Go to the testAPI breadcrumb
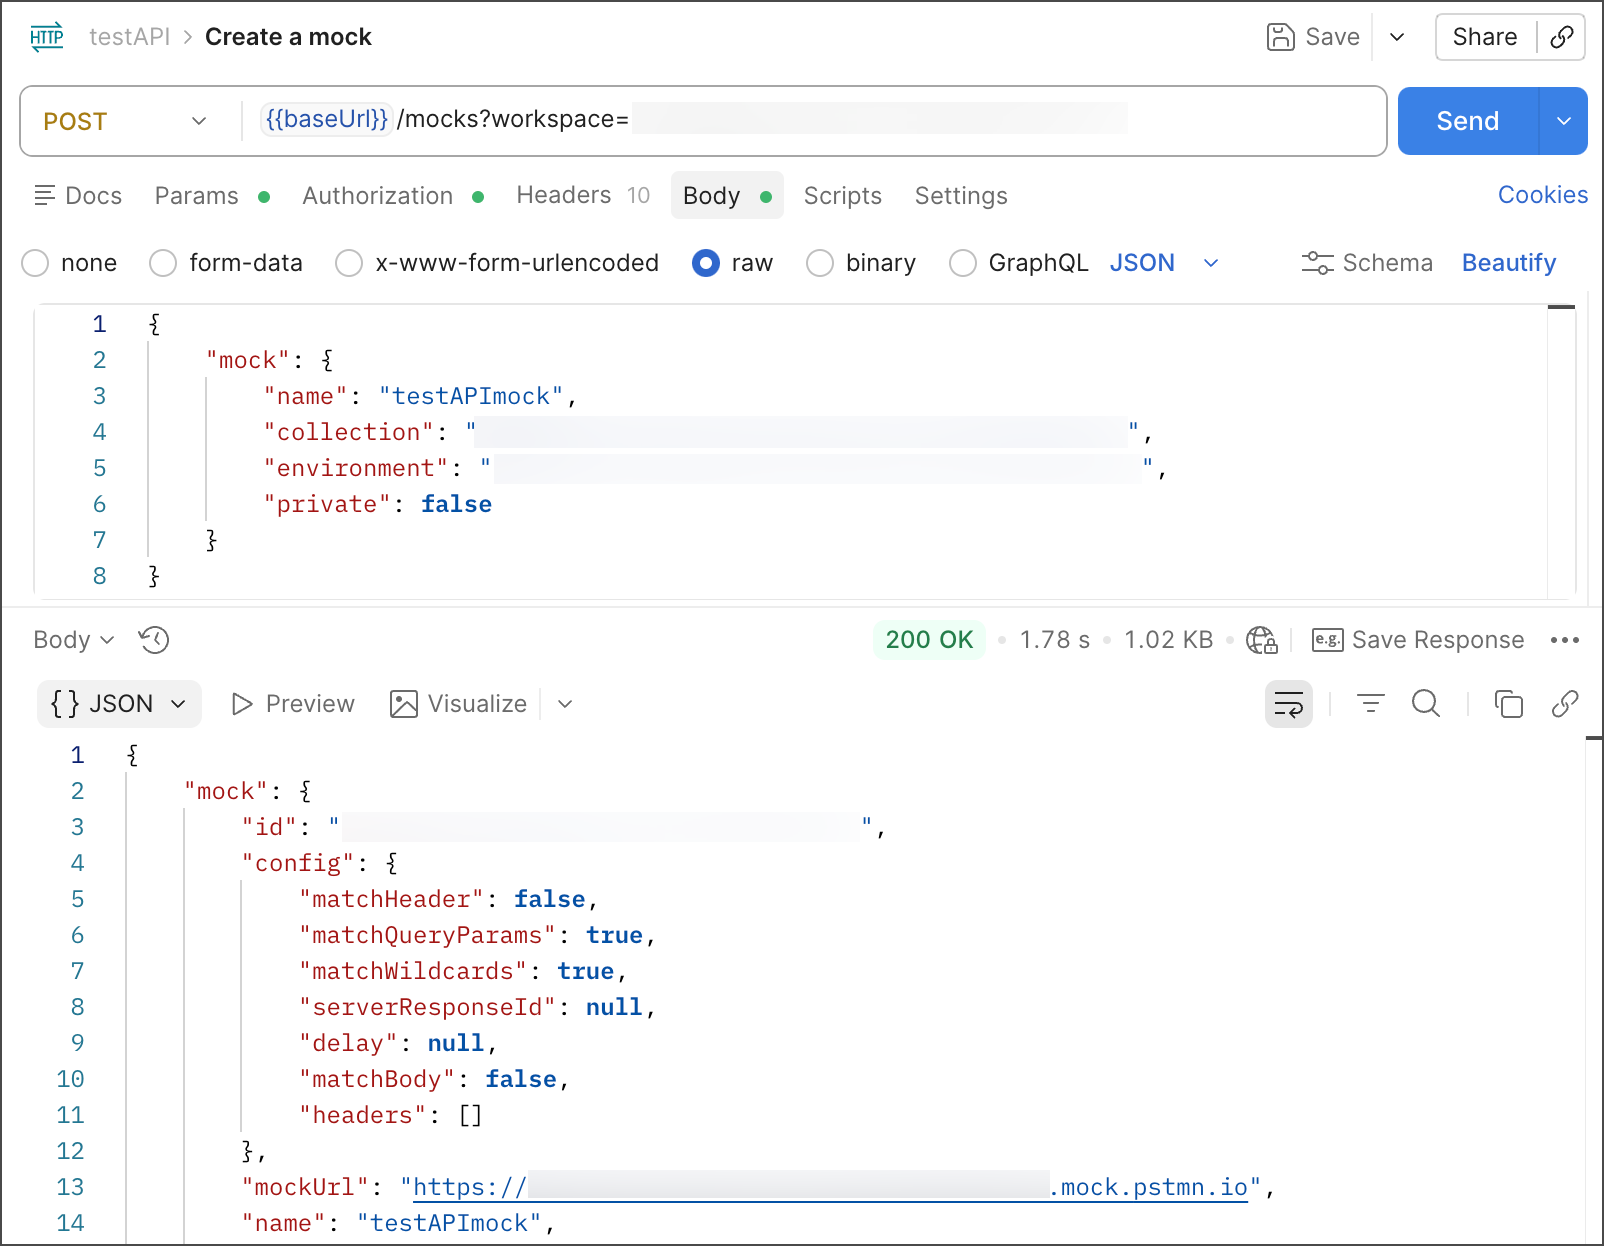Image resolution: width=1604 pixels, height=1246 pixels. [x=129, y=37]
